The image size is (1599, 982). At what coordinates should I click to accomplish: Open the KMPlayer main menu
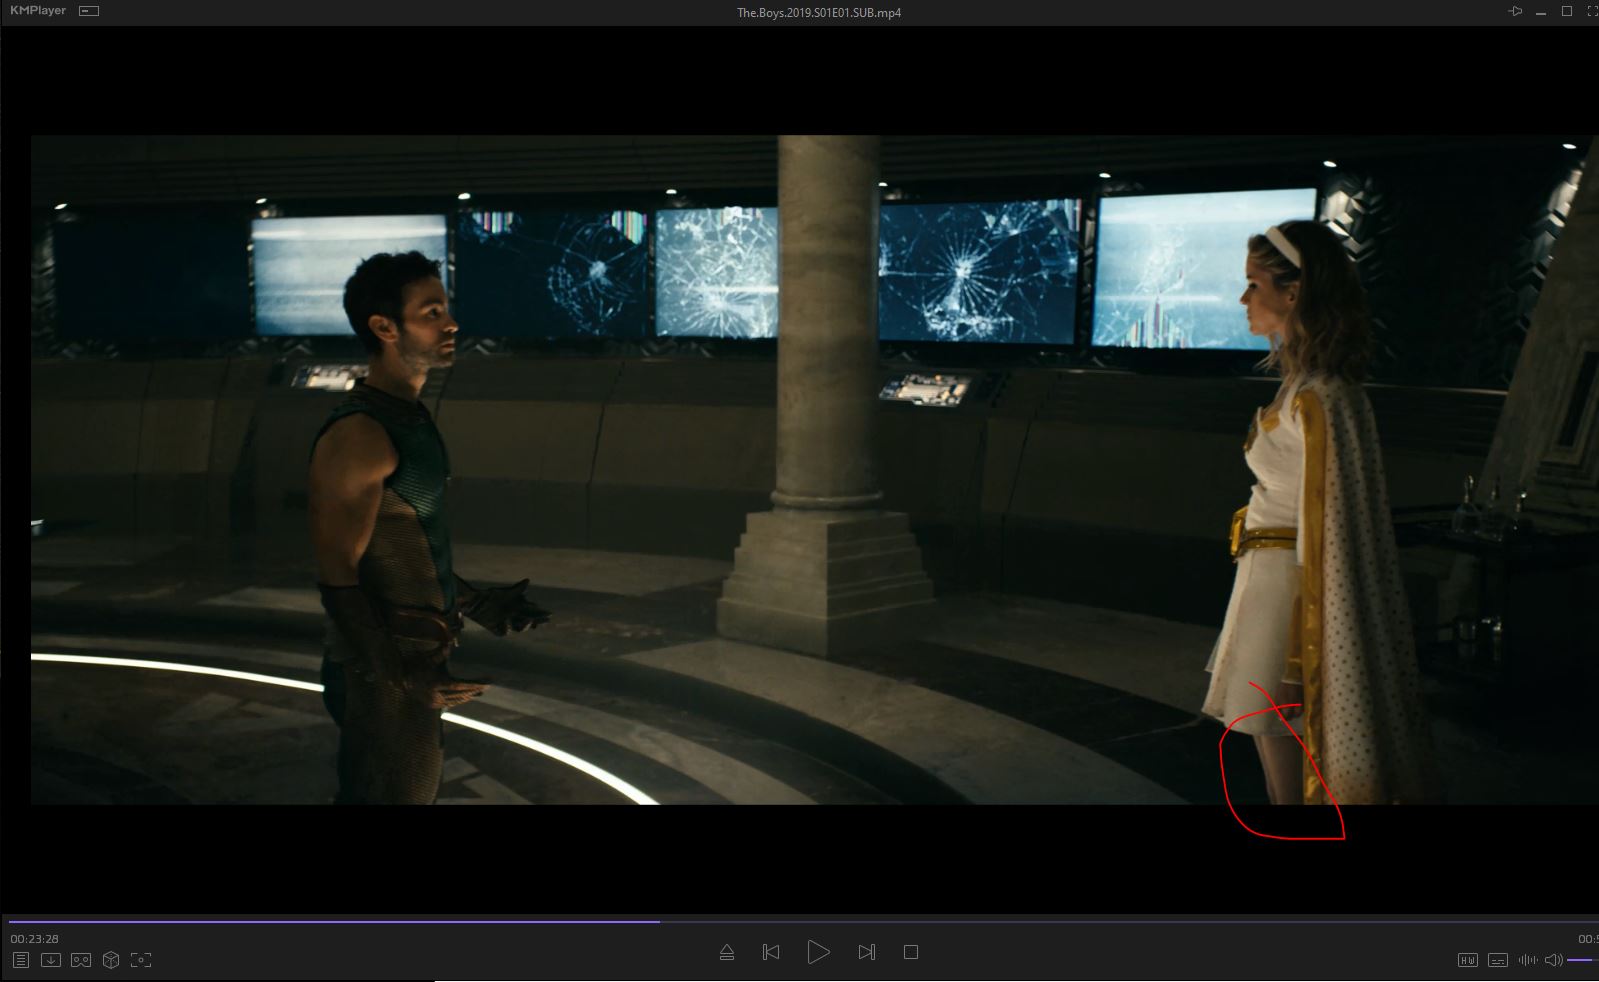[38, 11]
